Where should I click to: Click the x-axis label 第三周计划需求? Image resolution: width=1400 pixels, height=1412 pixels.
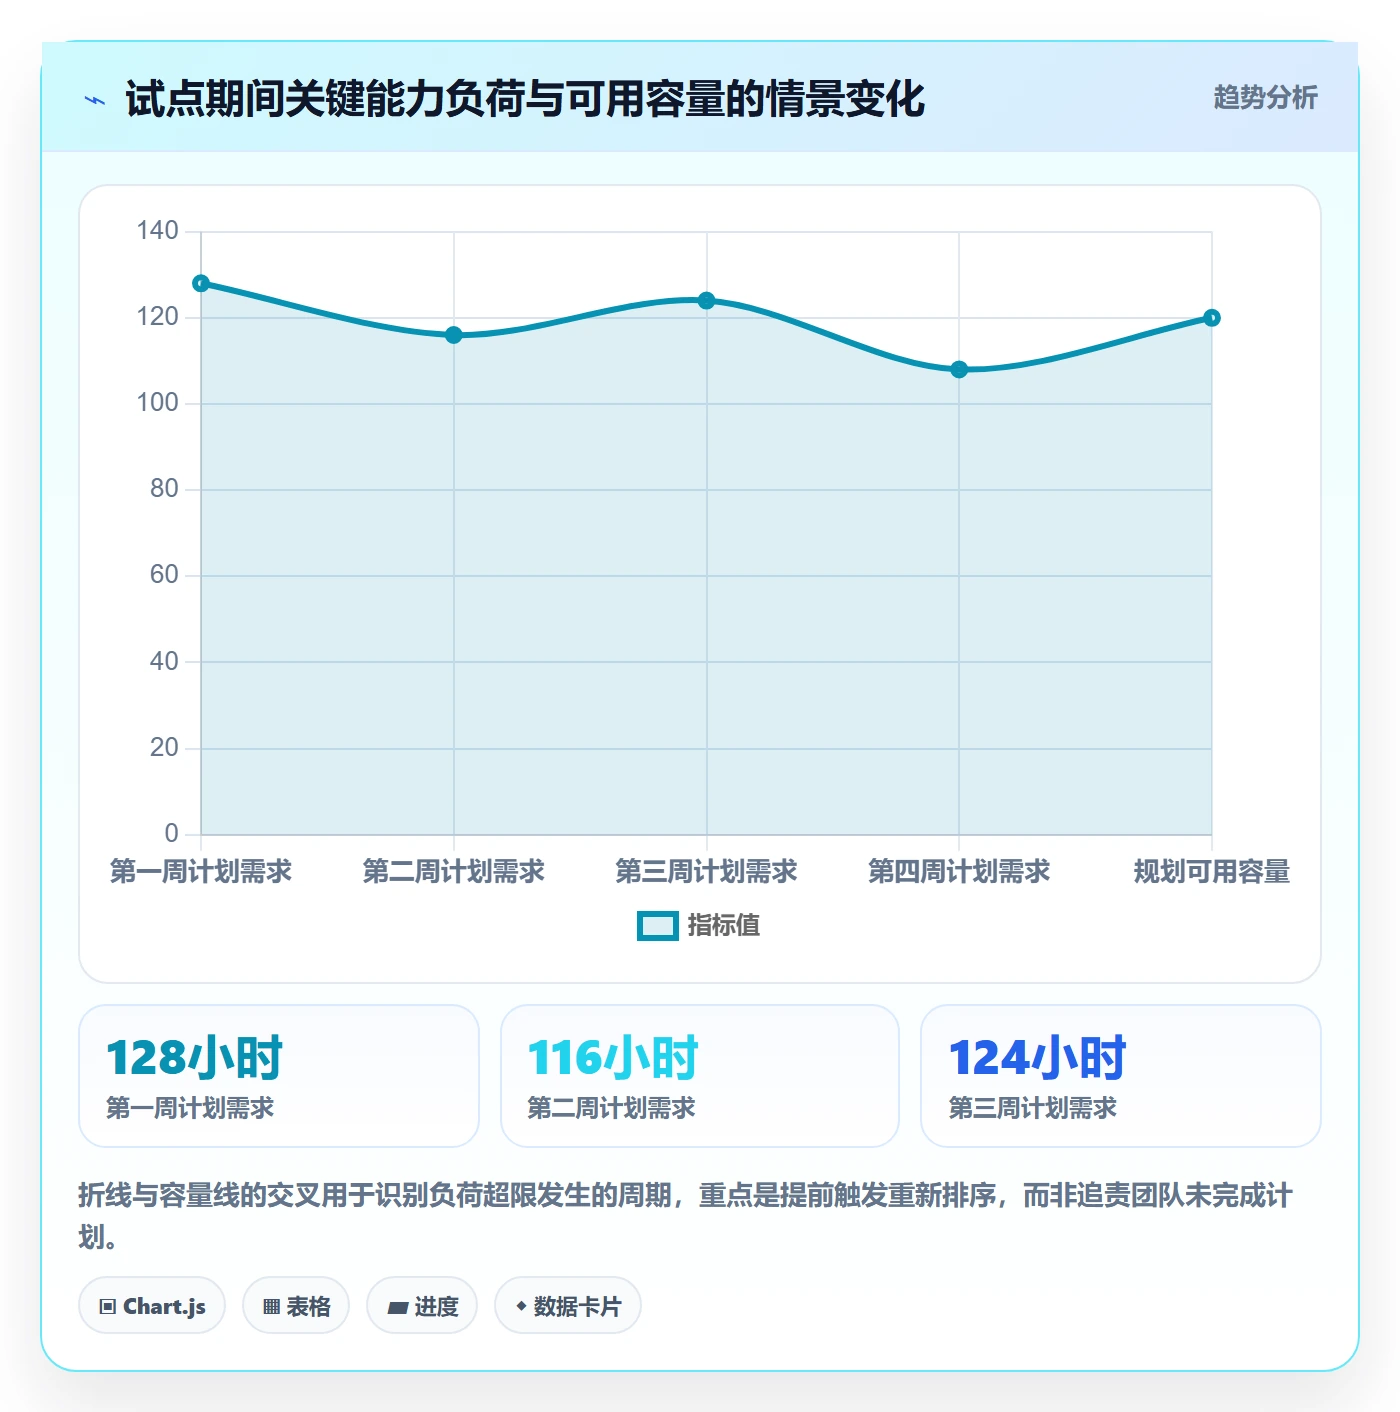[707, 872]
